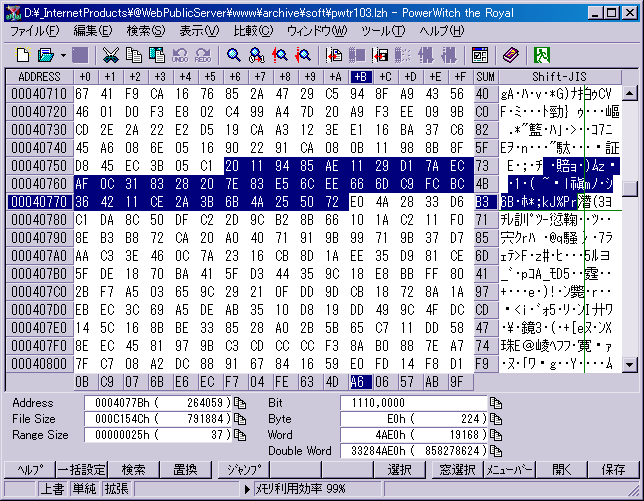The image size is (644, 501).
Task: Click the Find and Replace icon
Action: click(257, 55)
